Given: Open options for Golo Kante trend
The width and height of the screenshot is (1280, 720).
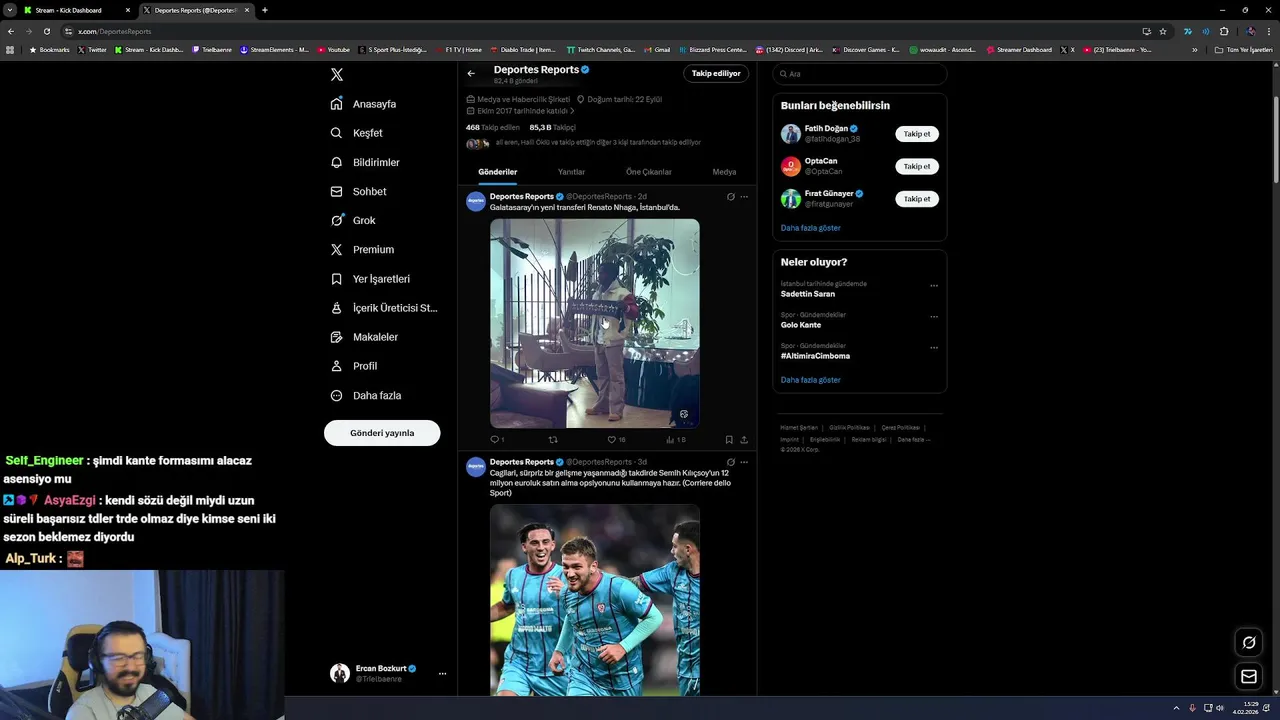Looking at the screenshot, I should click(x=934, y=317).
